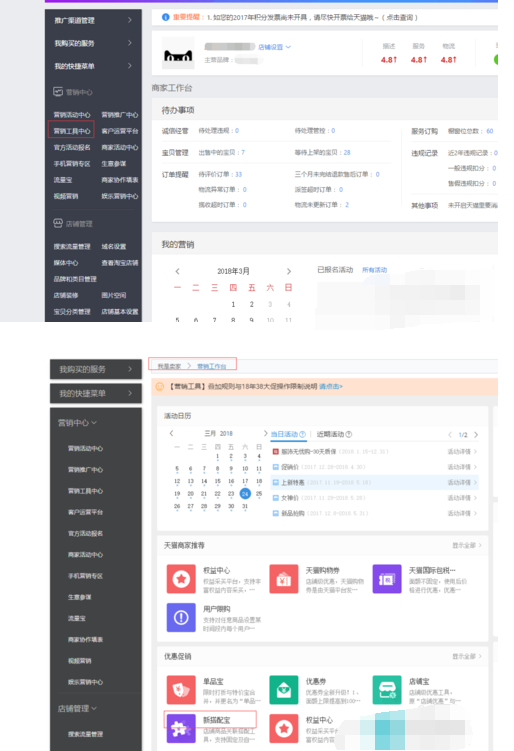Open 流量宝 in the lower sidebar
The width and height of the screenshot is (514, 751).
[x=77, y=618]
